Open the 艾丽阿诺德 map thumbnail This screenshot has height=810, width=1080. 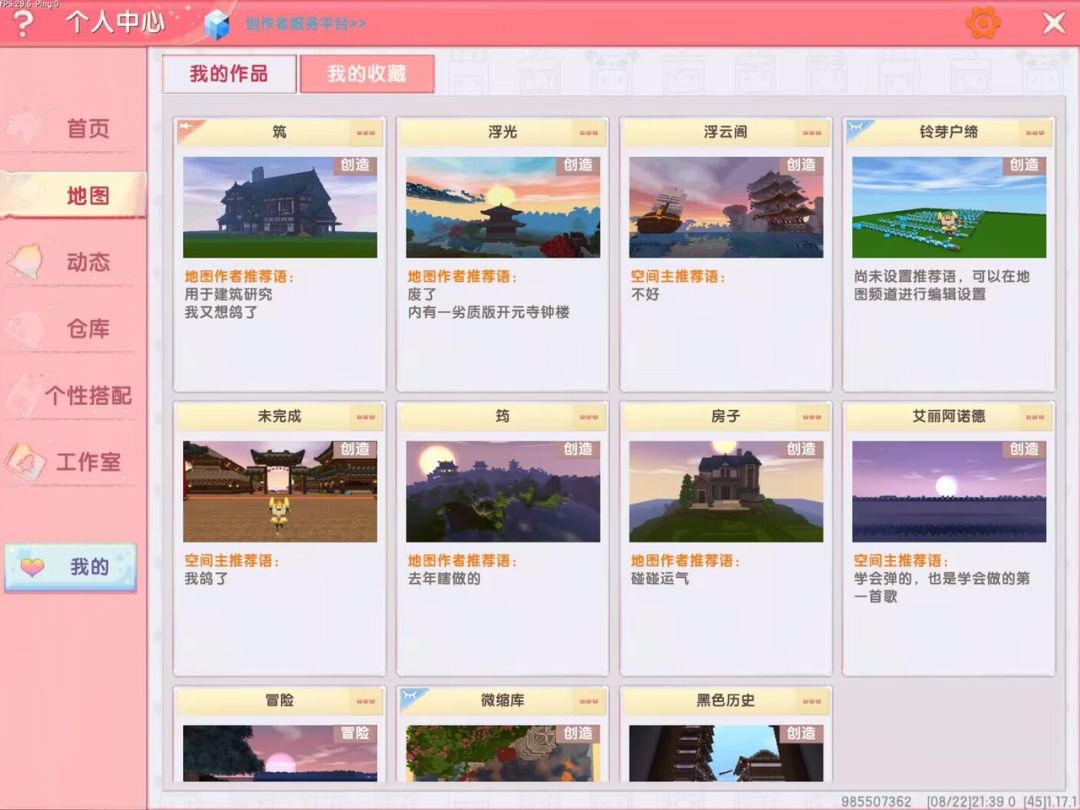click(949, 492)
